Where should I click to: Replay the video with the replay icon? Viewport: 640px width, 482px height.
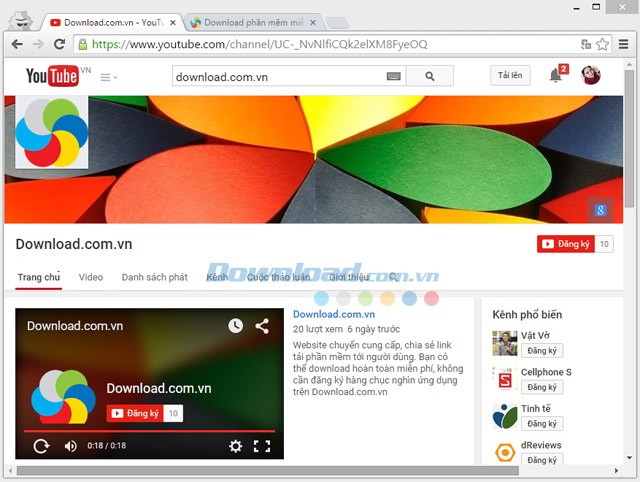[x=41, y=446]
